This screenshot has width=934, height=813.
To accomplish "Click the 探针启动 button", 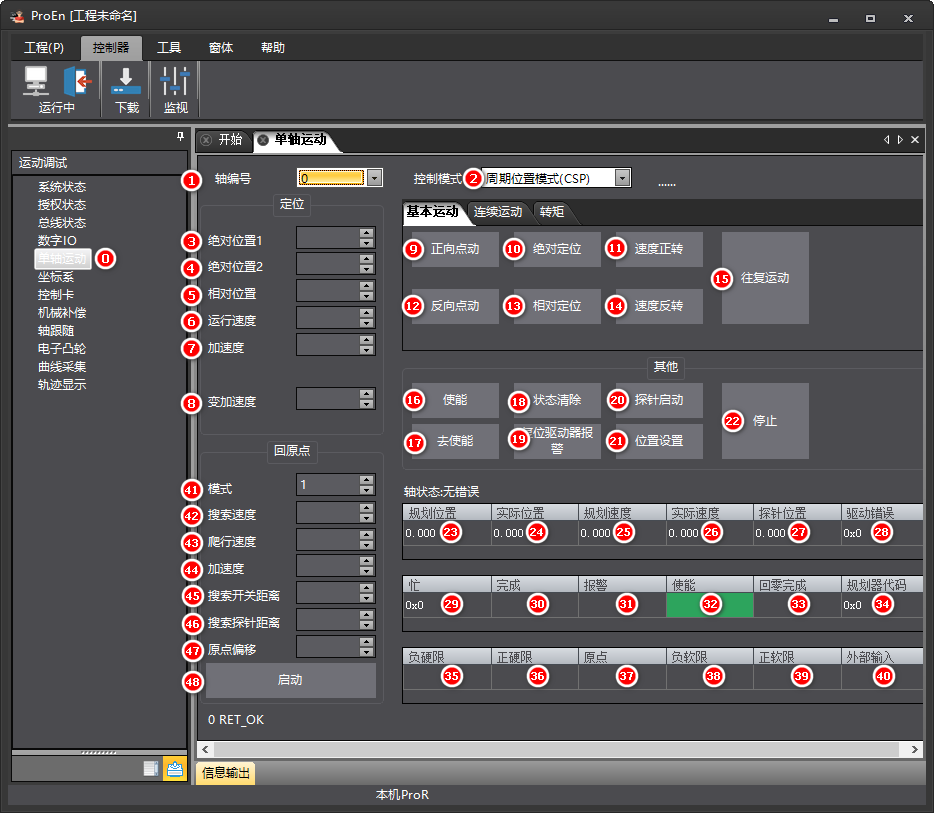I will click(x=659, y=400).
